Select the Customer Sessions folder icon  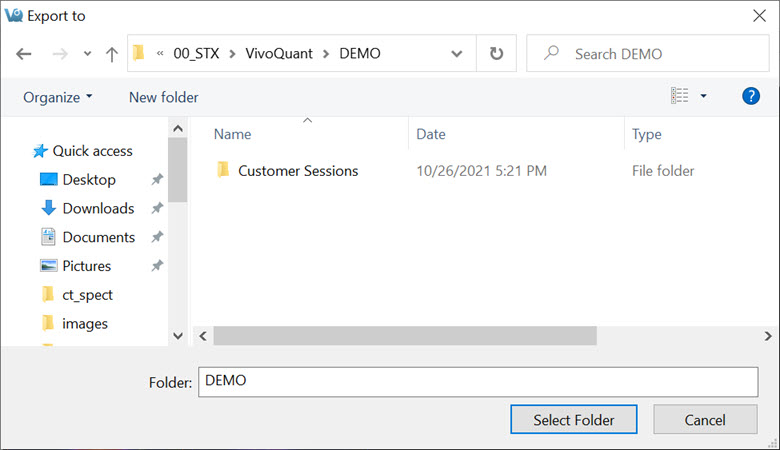coord(223,171)
